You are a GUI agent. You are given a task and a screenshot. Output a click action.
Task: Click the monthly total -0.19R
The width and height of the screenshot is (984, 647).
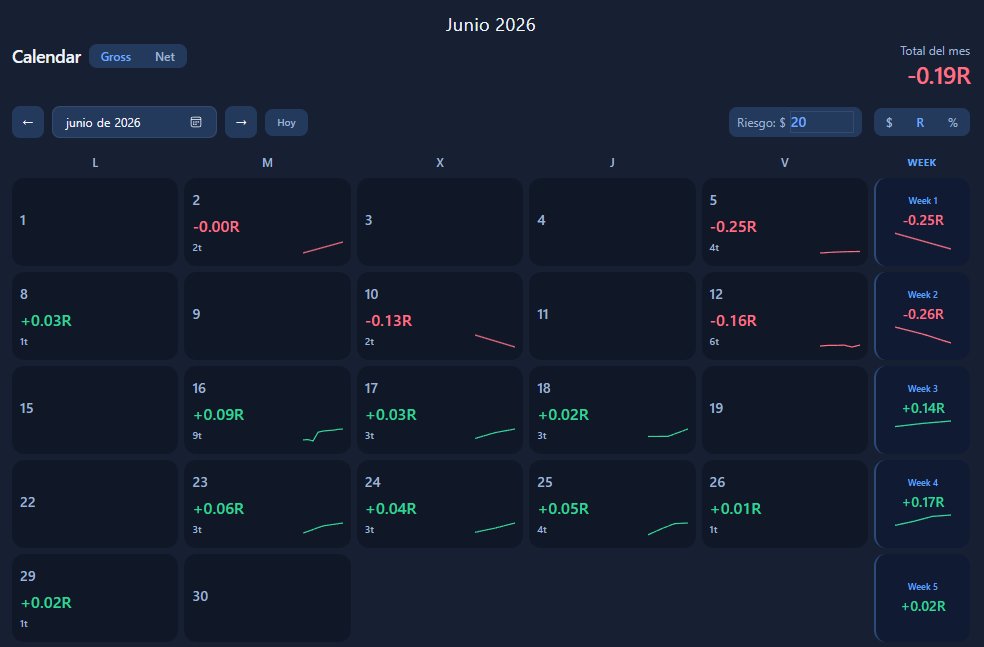click(939, 76)
